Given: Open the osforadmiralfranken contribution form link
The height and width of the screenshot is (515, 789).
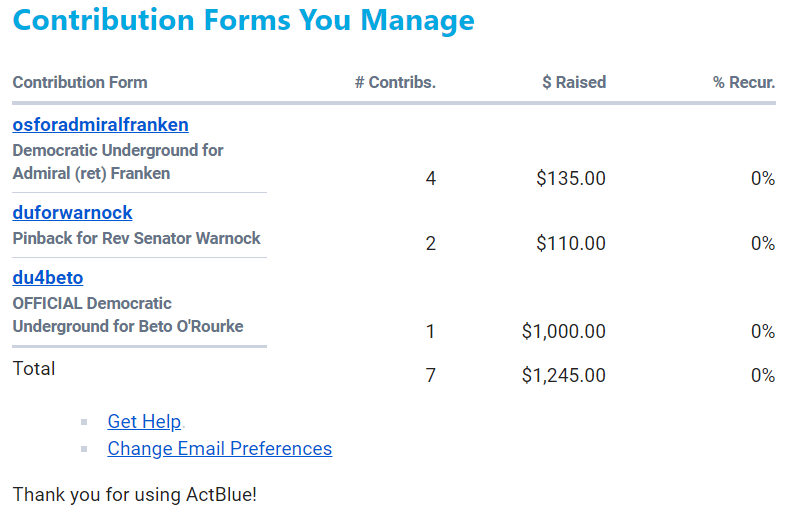Looking at the screenshot, I should coord(100,125).
